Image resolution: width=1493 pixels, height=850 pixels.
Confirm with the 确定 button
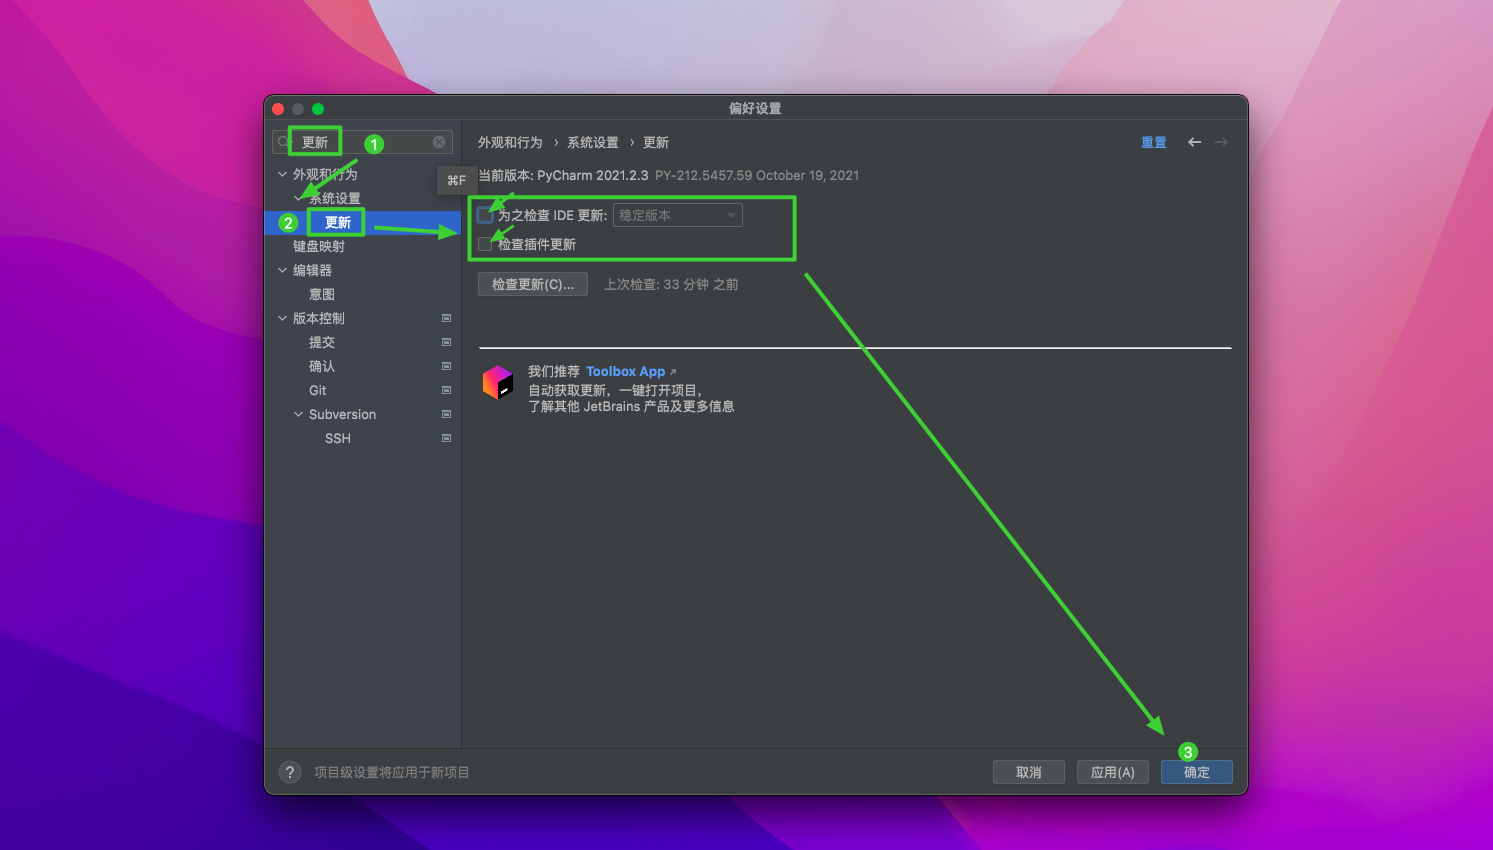[1197, 772]
